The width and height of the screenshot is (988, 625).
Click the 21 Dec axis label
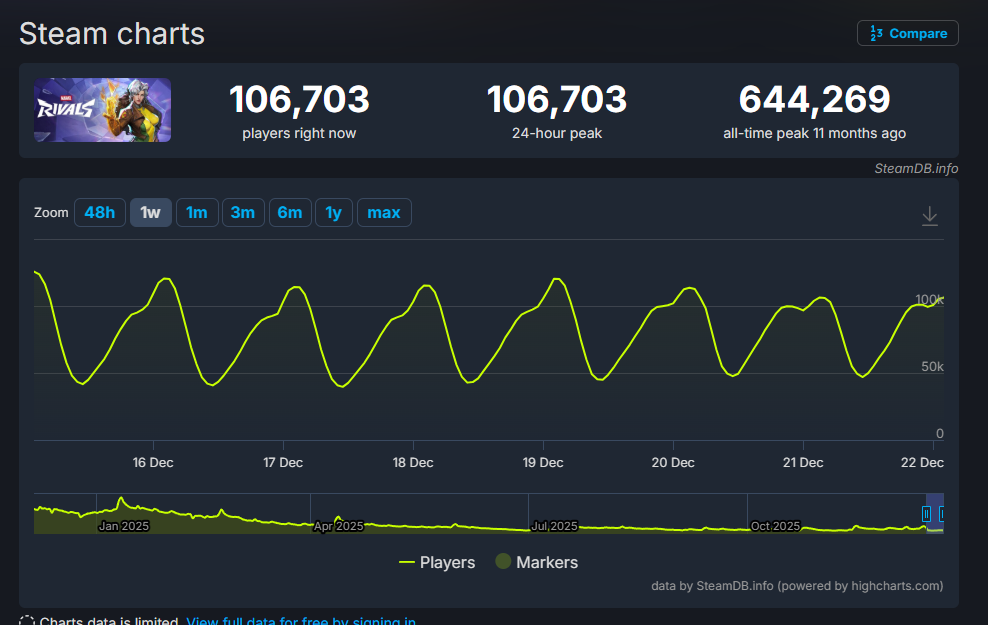coord(803,462)
